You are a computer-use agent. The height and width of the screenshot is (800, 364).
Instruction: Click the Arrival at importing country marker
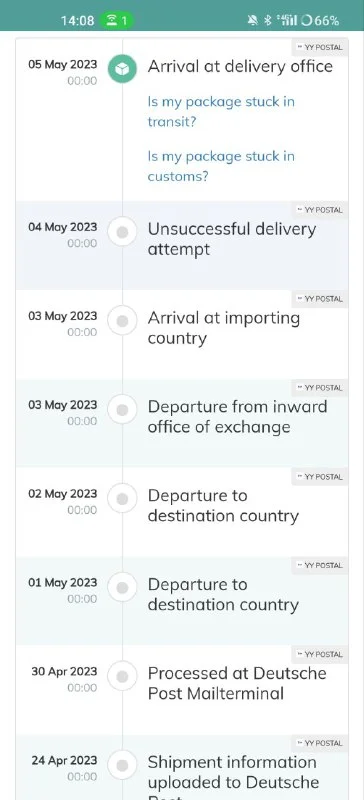coord(122,321)
